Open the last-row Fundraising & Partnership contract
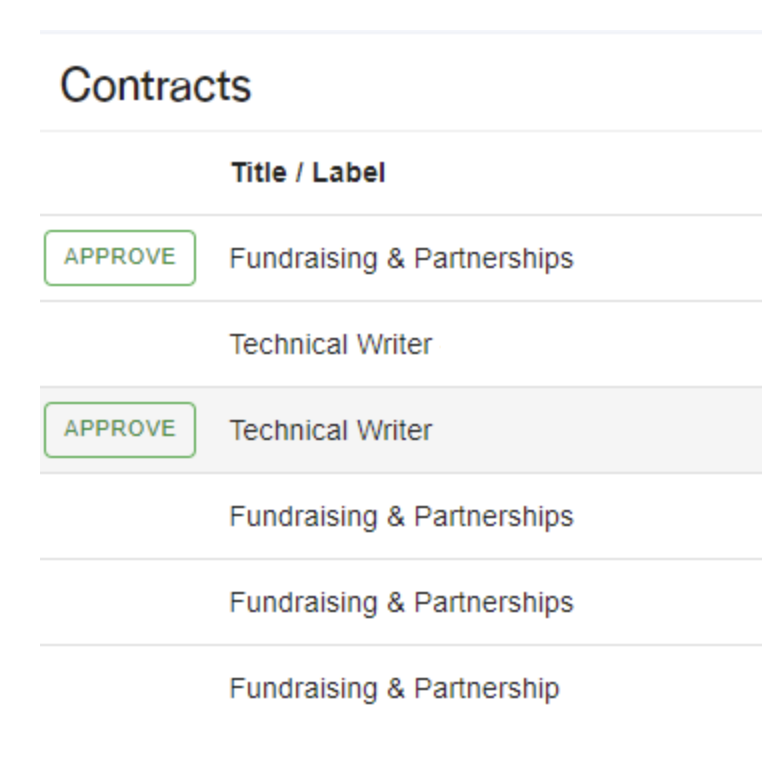The image size is (763, 764). (394, 689)
